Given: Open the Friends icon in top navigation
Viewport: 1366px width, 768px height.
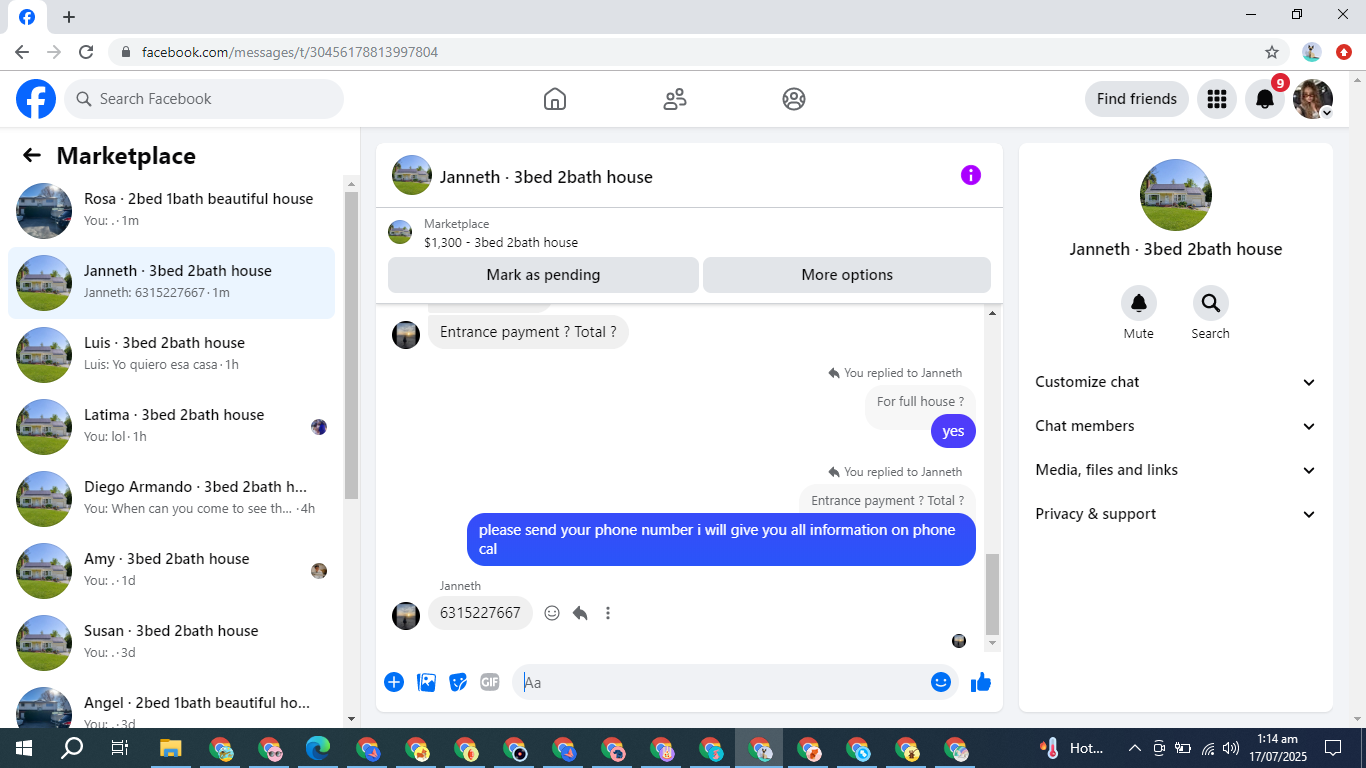Looking at the screenshot, I should point(675,99).
